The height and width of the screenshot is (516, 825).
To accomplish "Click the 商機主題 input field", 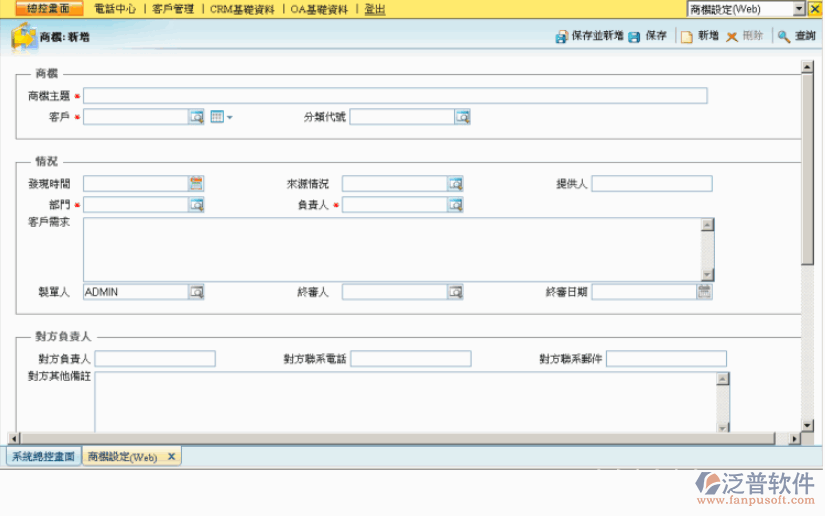I will pyautogui.click(x=395, y=96).
